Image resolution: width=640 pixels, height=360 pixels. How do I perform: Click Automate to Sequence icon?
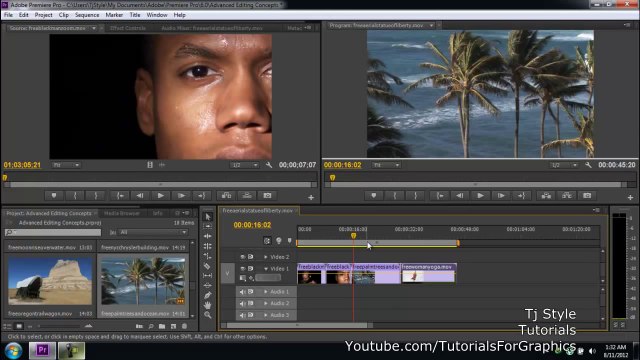pyautogui.click(x=139, y=326)
